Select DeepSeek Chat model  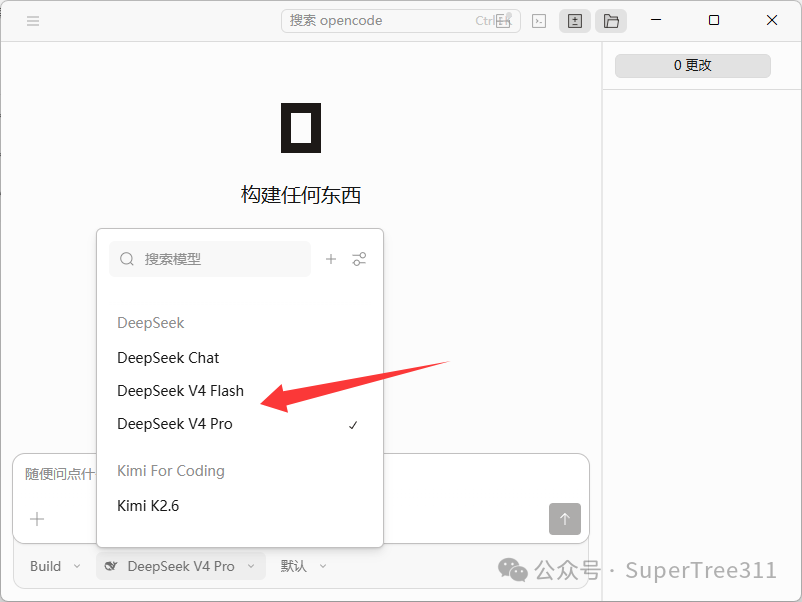(239, 358)
